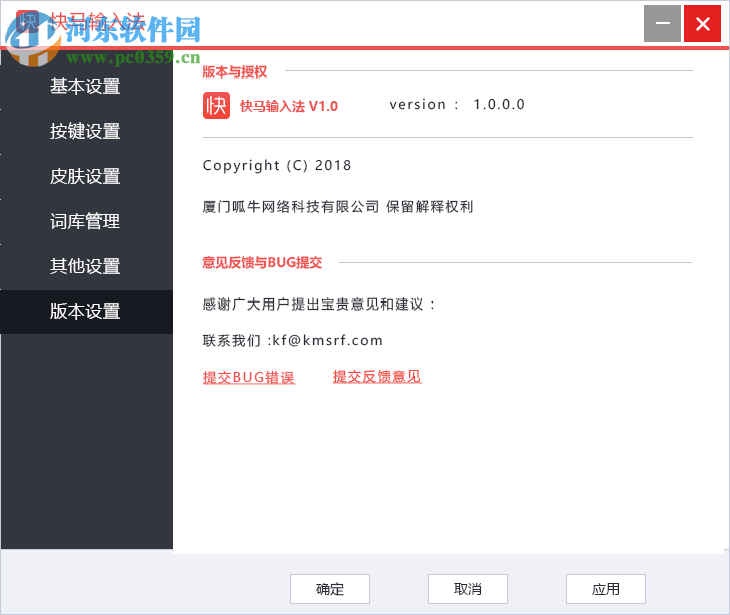The height and width of the screenshot is (615, 730).
Task: Click the 意见反馈与BUG提交 section heading
Action: pyautogui.click(x=262, y=263)
